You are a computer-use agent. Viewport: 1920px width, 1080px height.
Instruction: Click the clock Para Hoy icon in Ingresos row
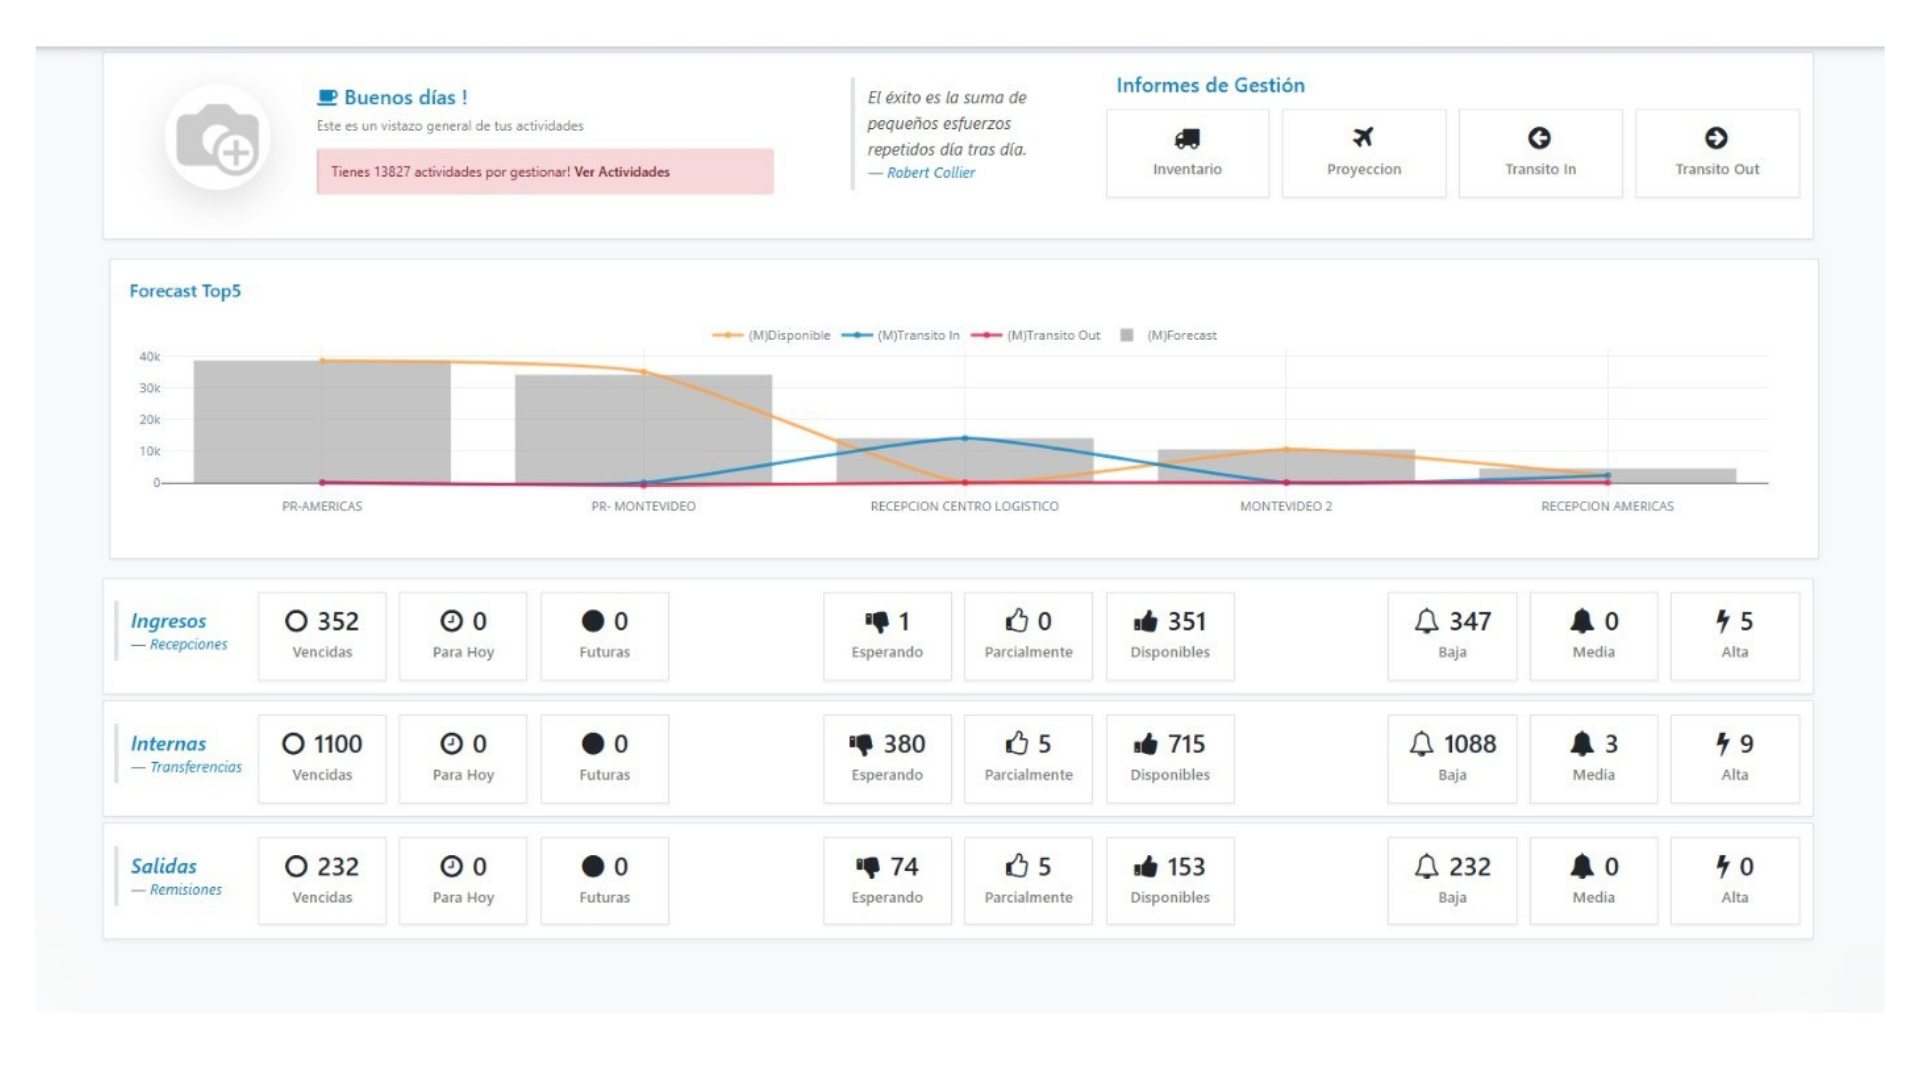(x=451, y=621)
